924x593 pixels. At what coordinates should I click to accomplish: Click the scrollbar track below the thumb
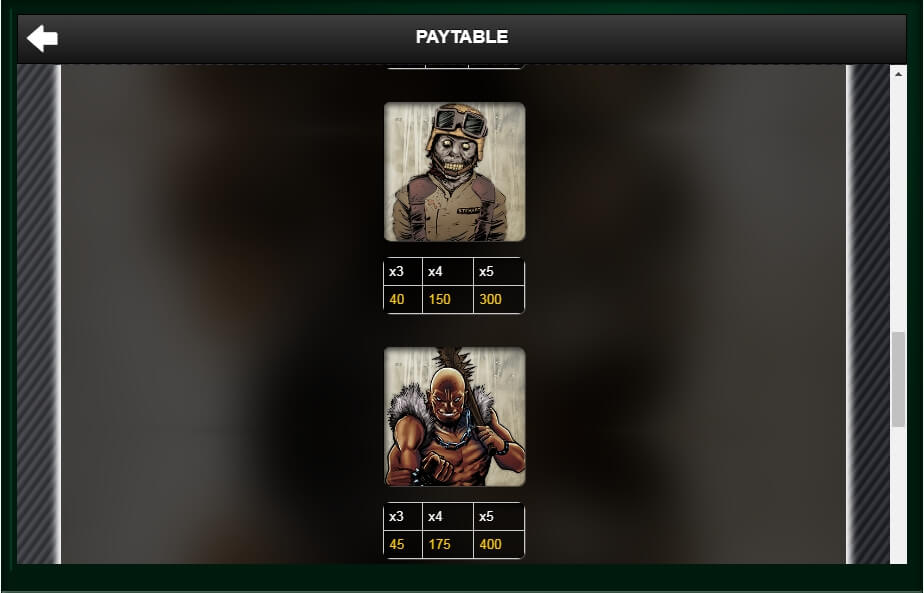(x=898, y=495)
